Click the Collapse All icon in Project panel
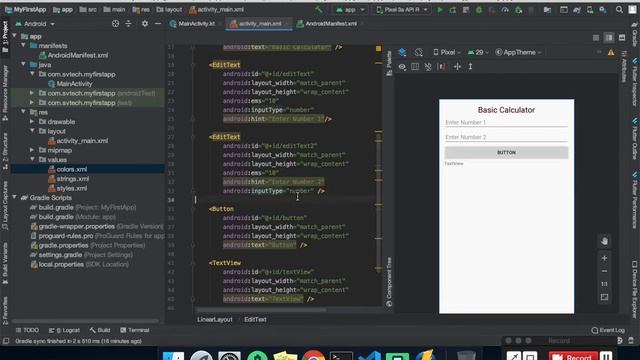640x360 pixels. coord(129,24)
